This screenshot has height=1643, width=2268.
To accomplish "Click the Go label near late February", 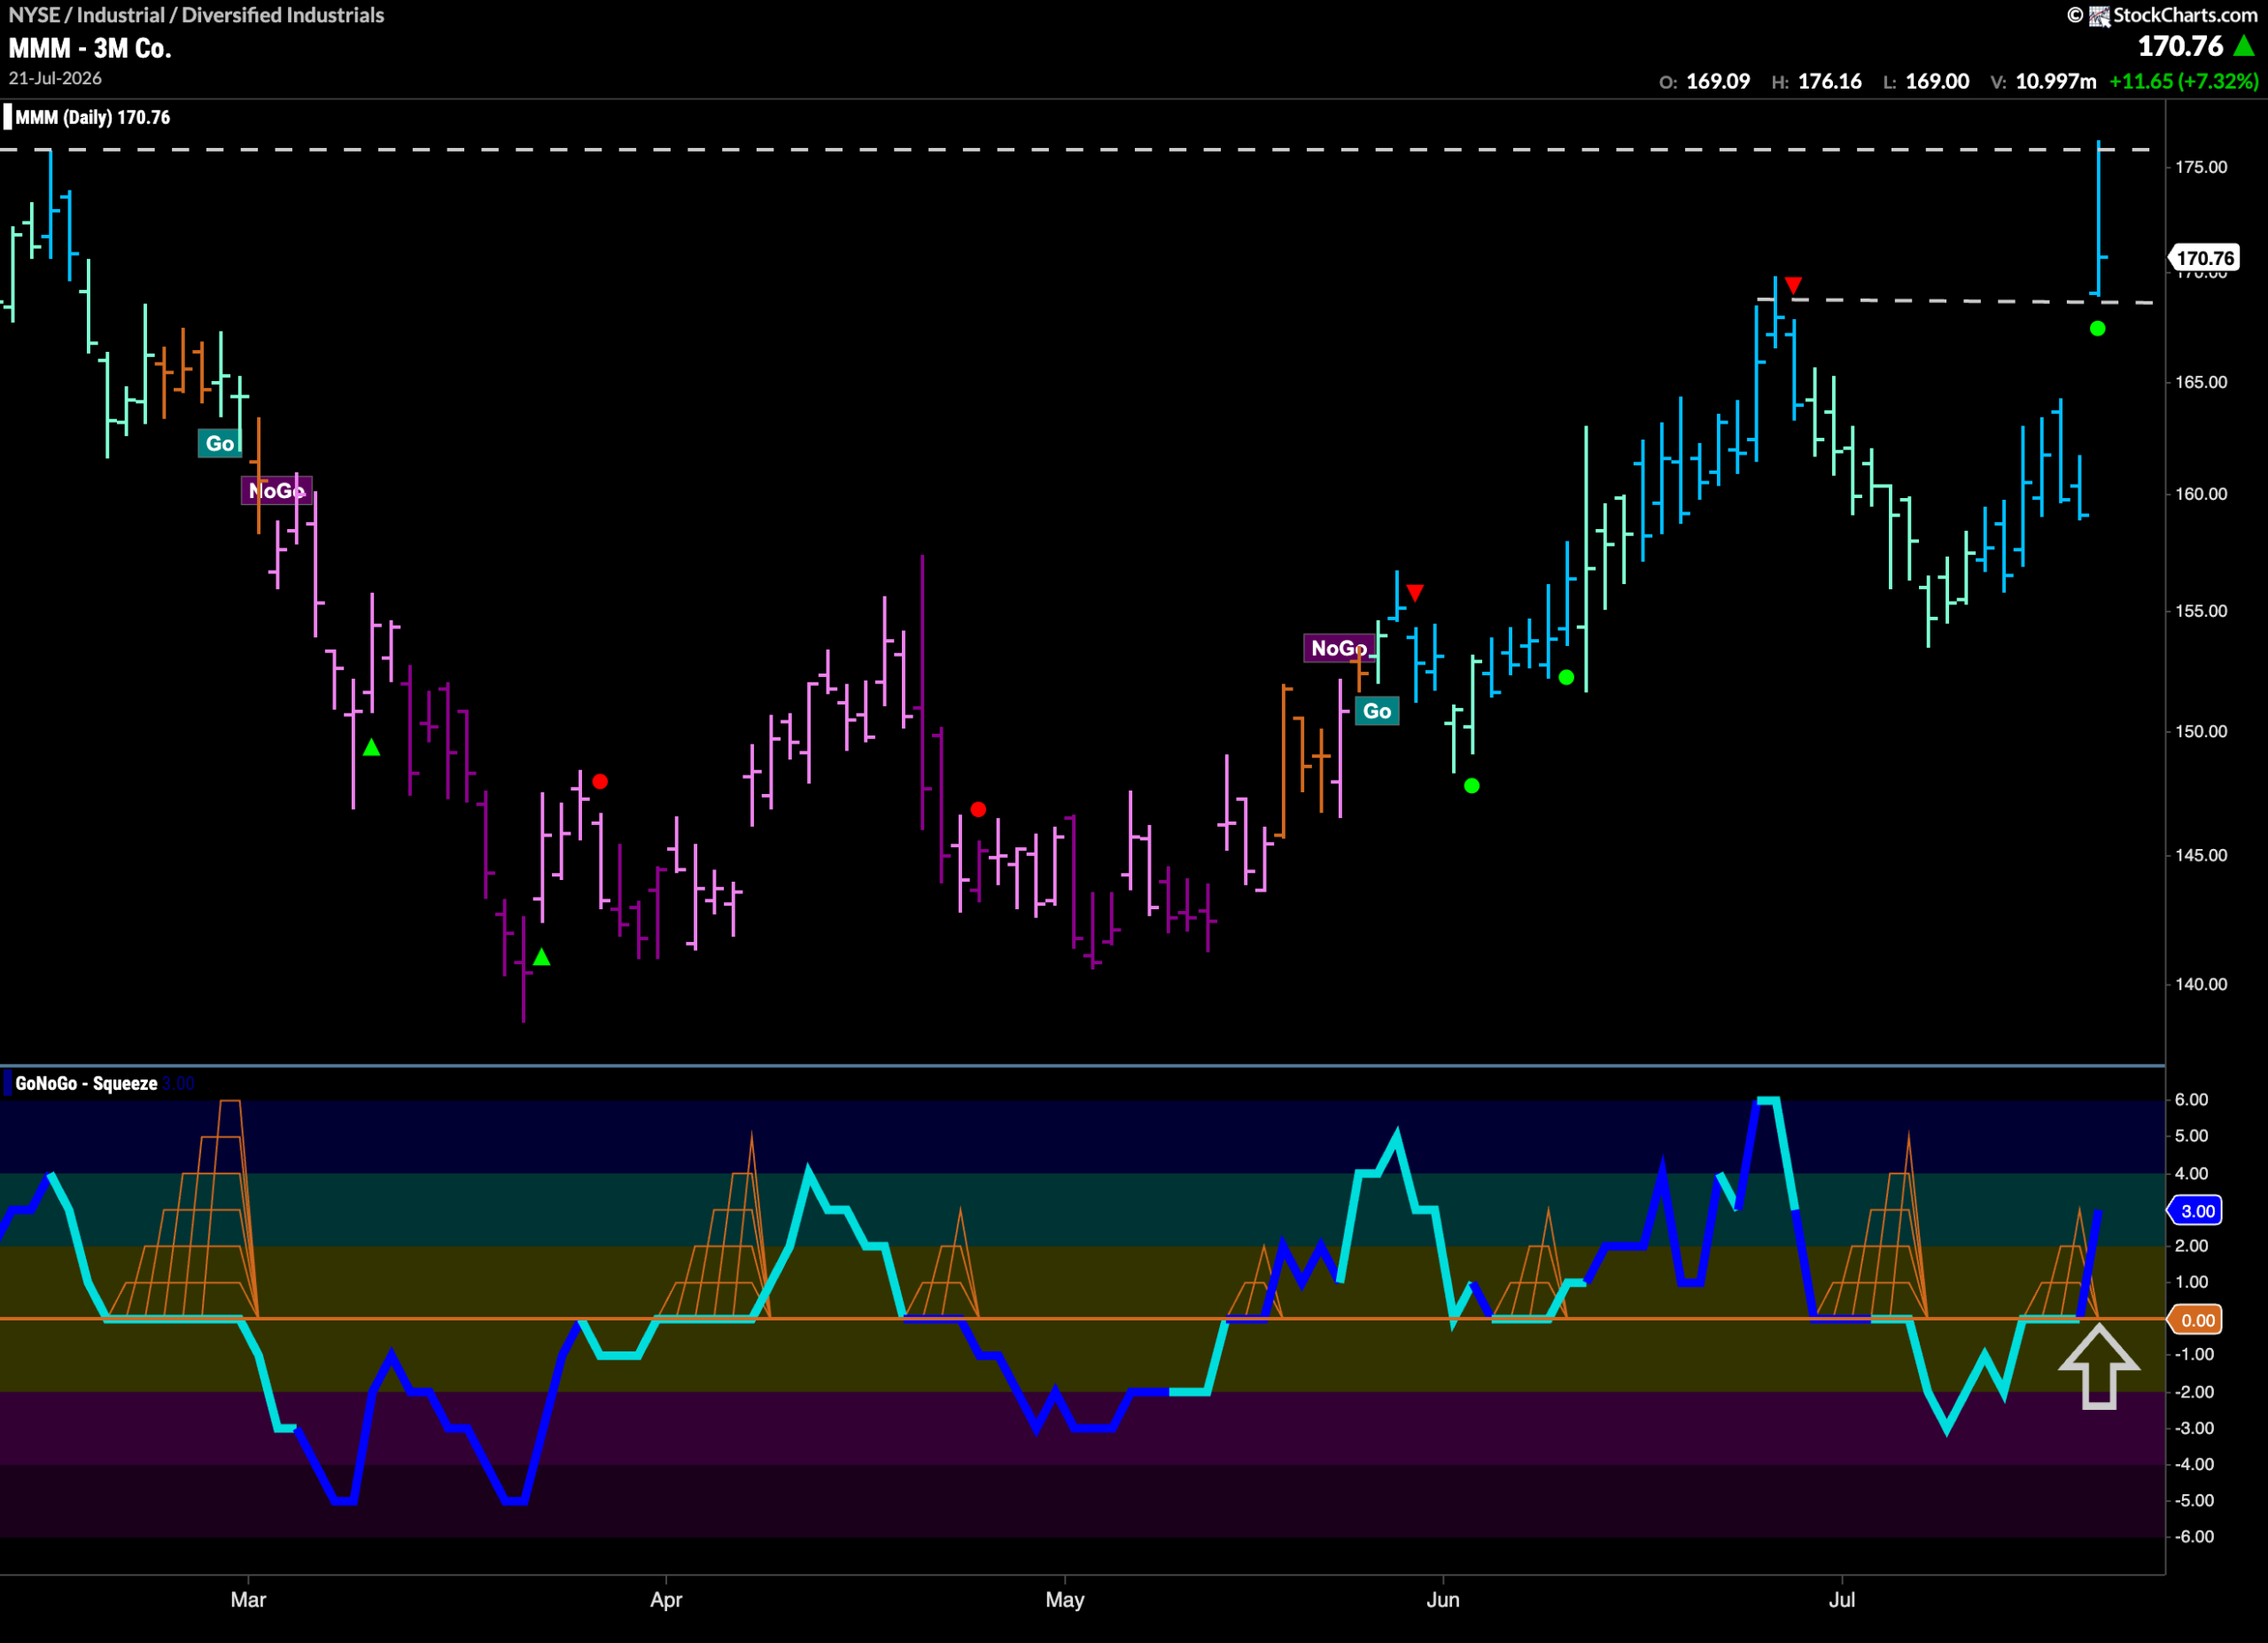I will pyautogui.click(x=220, y=443).
